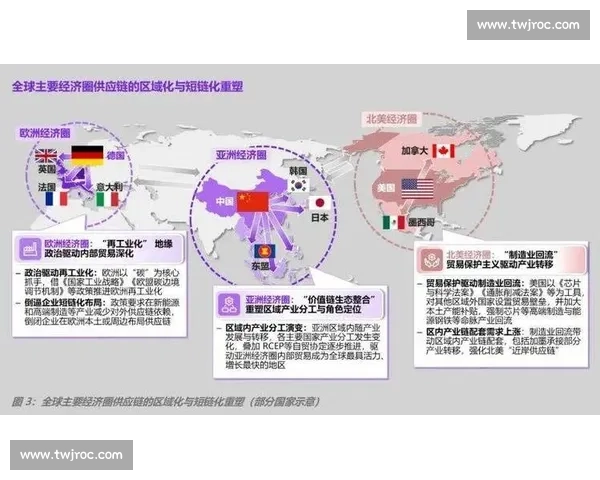Click the bullet 倒逼企业短链化布局
Screen dimensions: 600x480
tap(63, 302)
